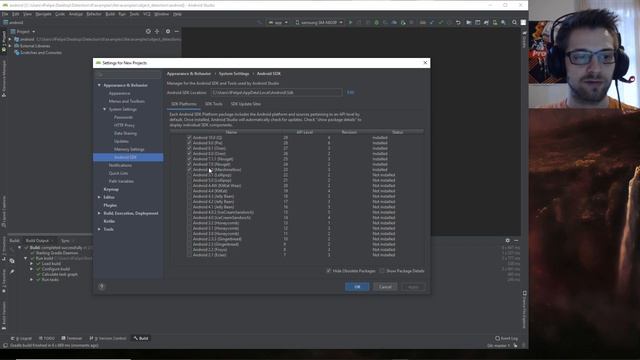640x360 pixels.
Task: Open the Refactor menu
Action: coord(94,14)
